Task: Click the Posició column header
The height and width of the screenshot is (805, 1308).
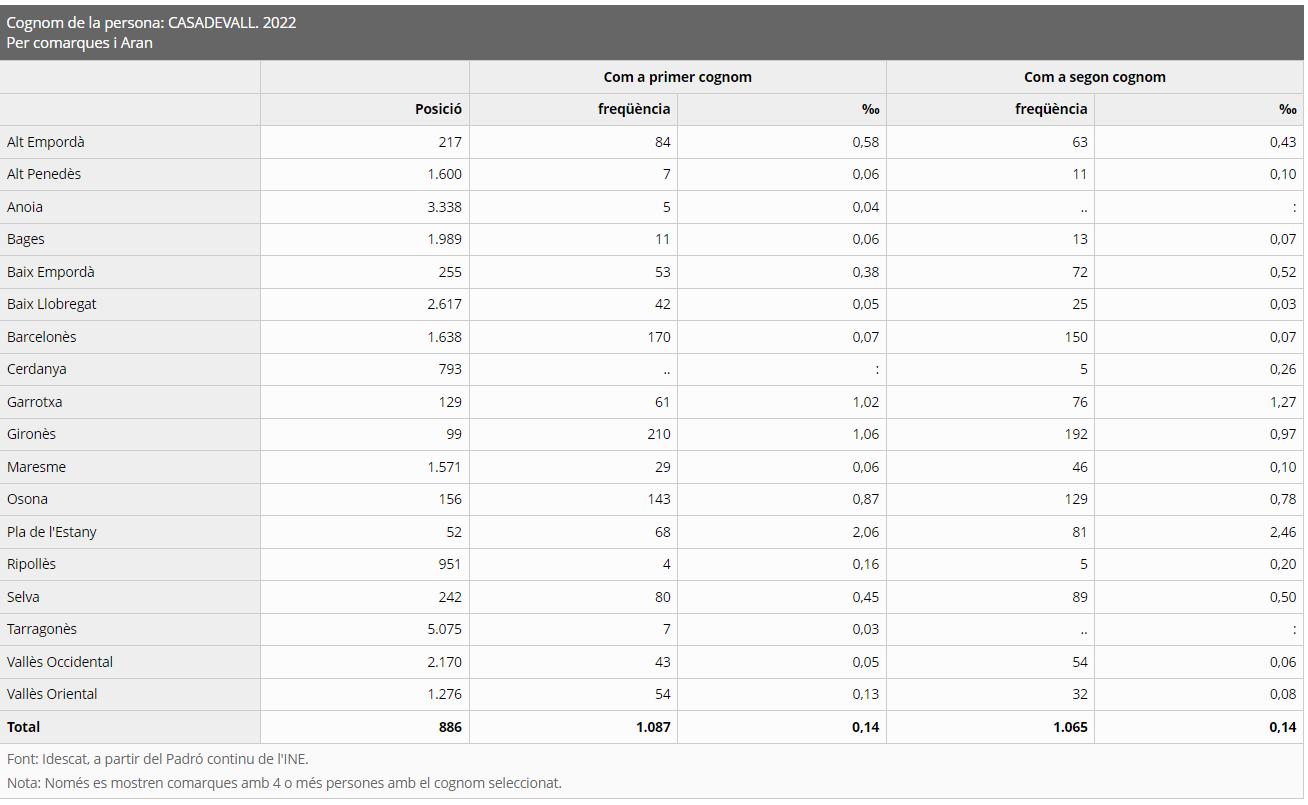Action: (438, 110)
